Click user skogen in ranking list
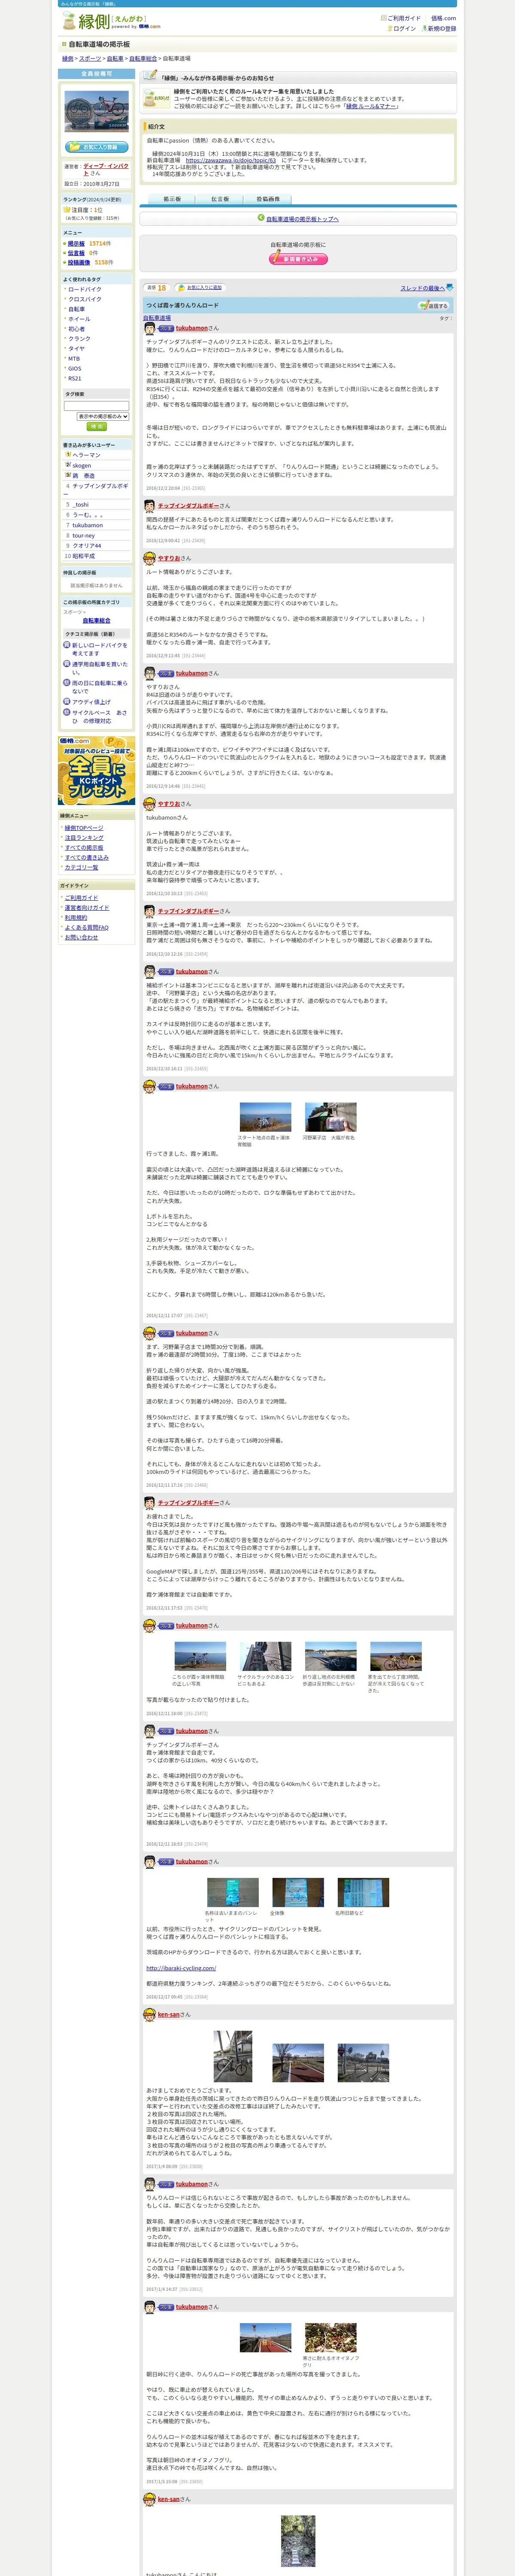 pyautogui.click(x=82, y=465)
